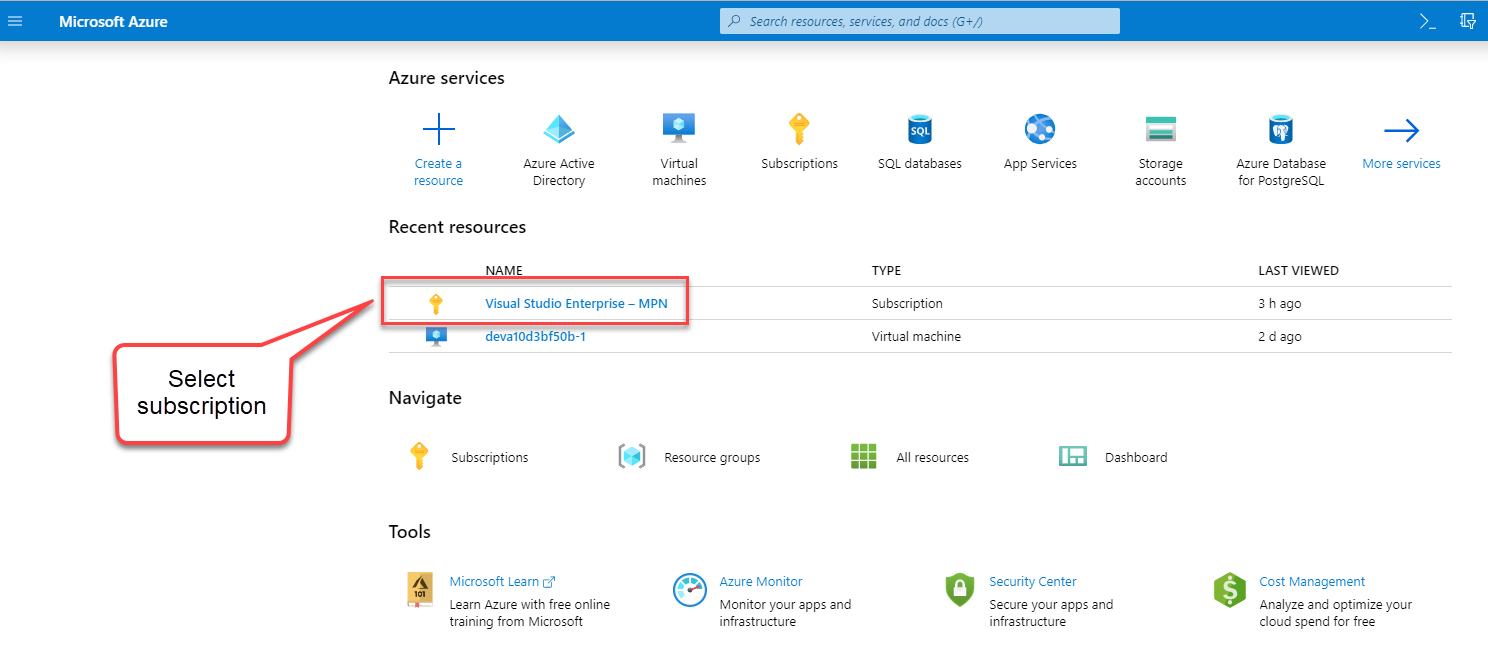Click Azure Monitor gauge icon
1488x662 pixels.
coord(690,590)
